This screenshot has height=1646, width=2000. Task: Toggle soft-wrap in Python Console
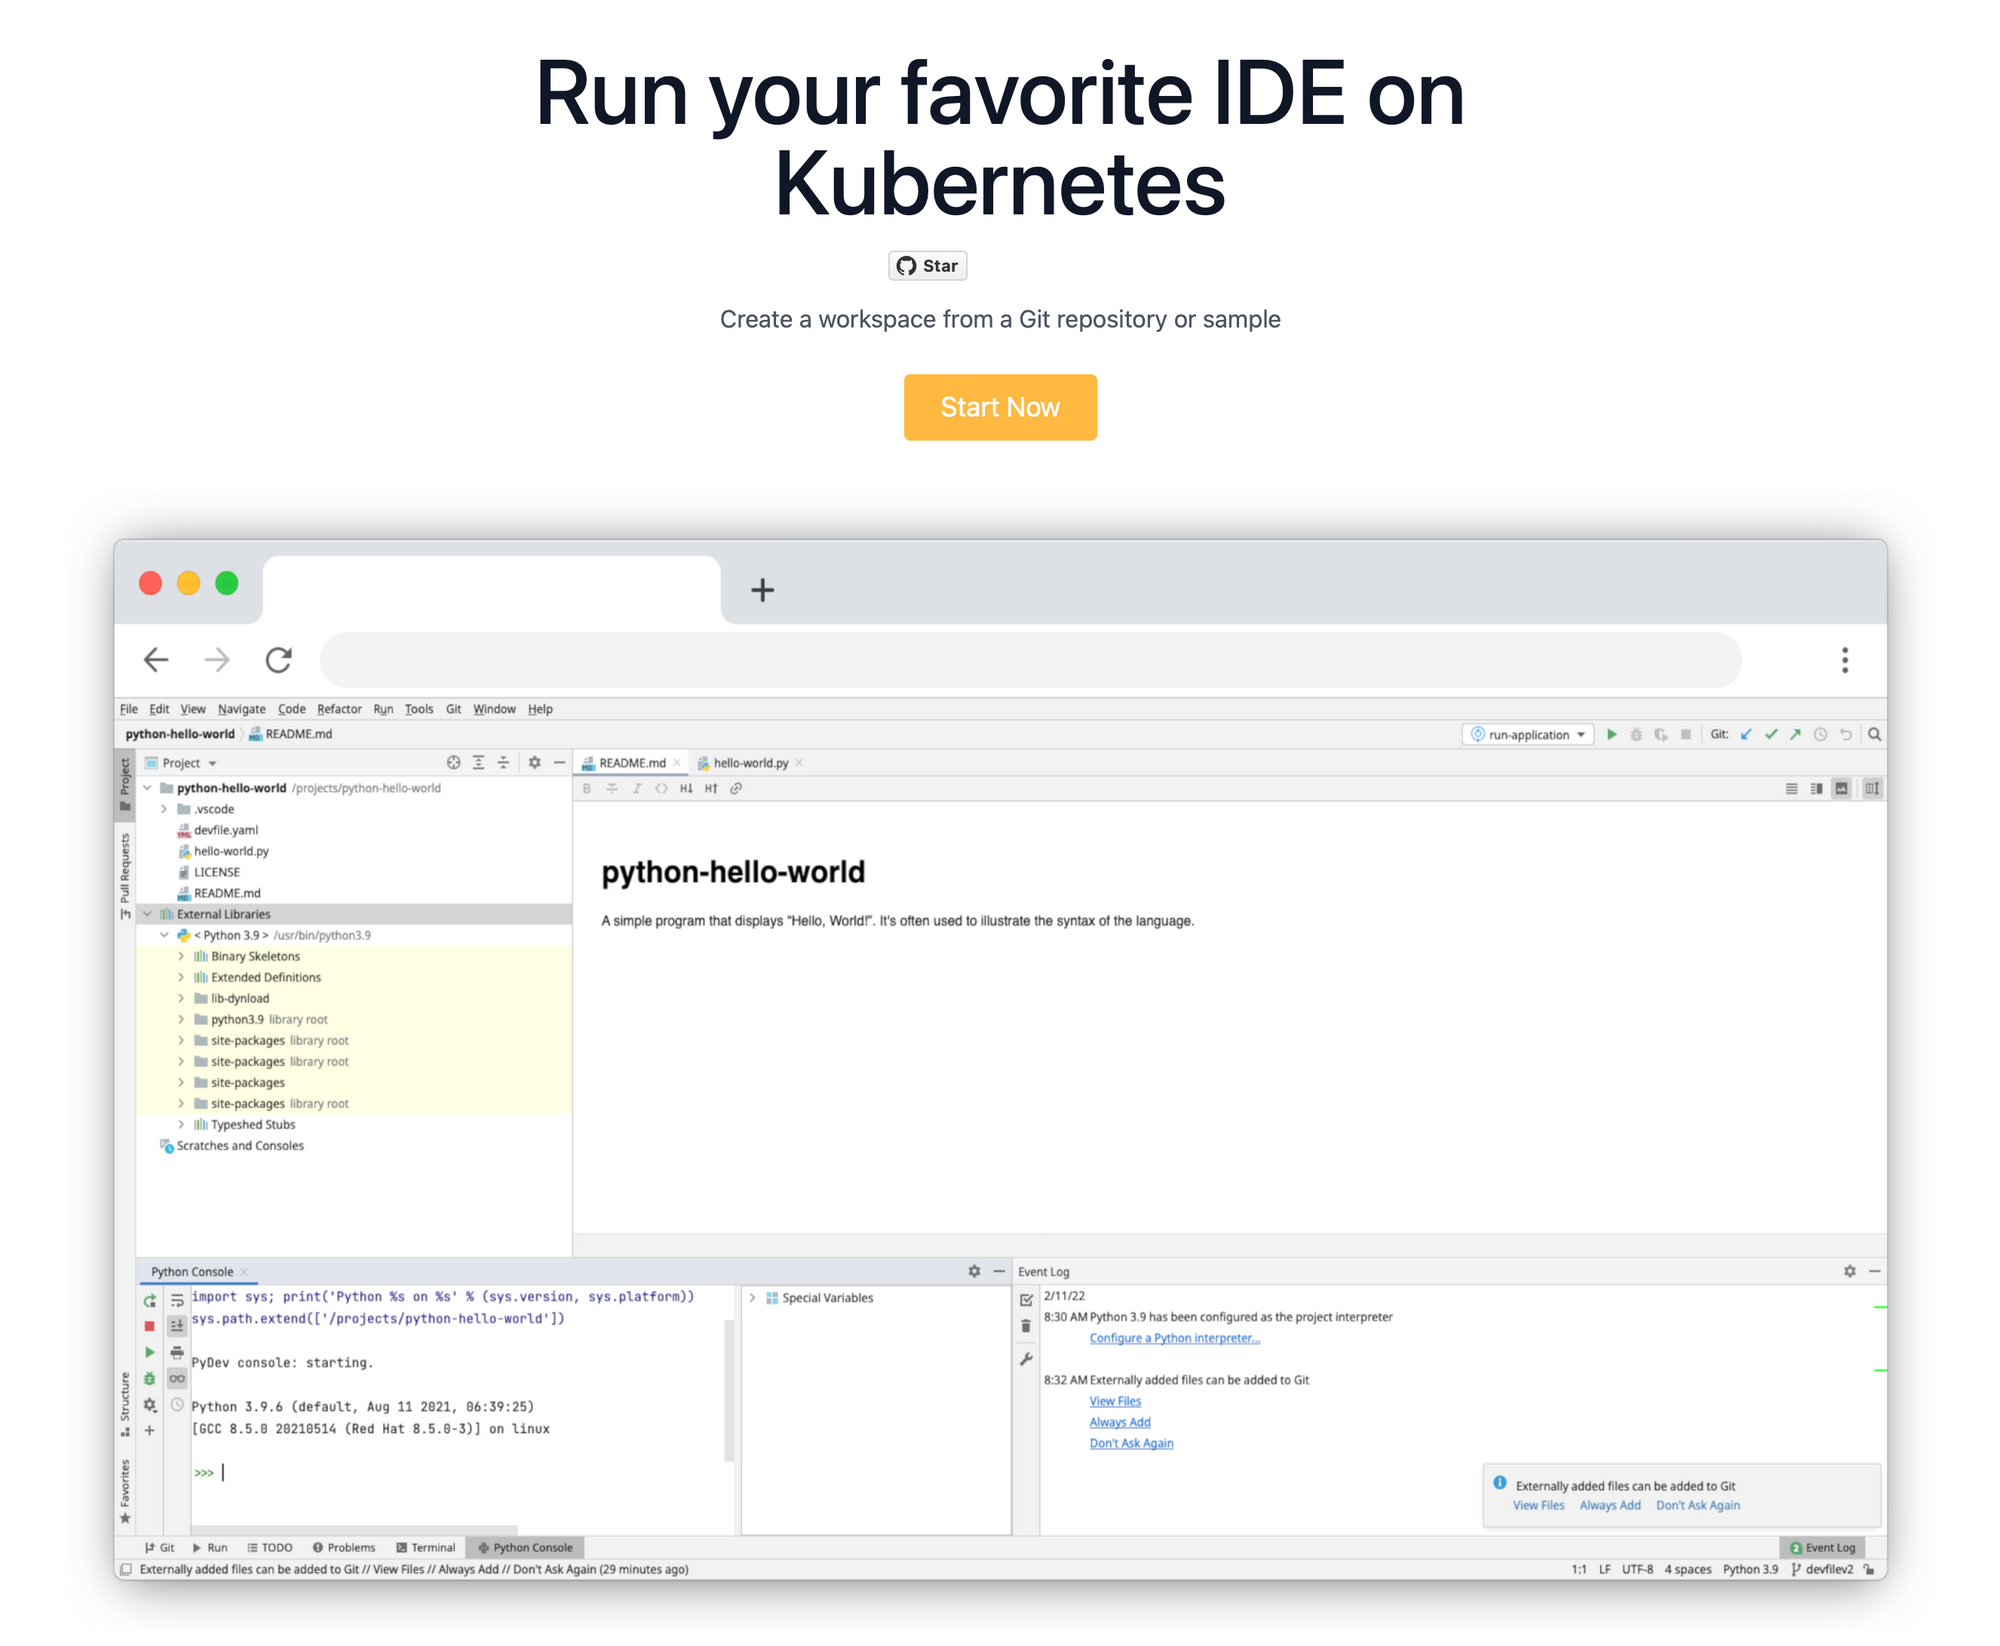coord(177,1301)
